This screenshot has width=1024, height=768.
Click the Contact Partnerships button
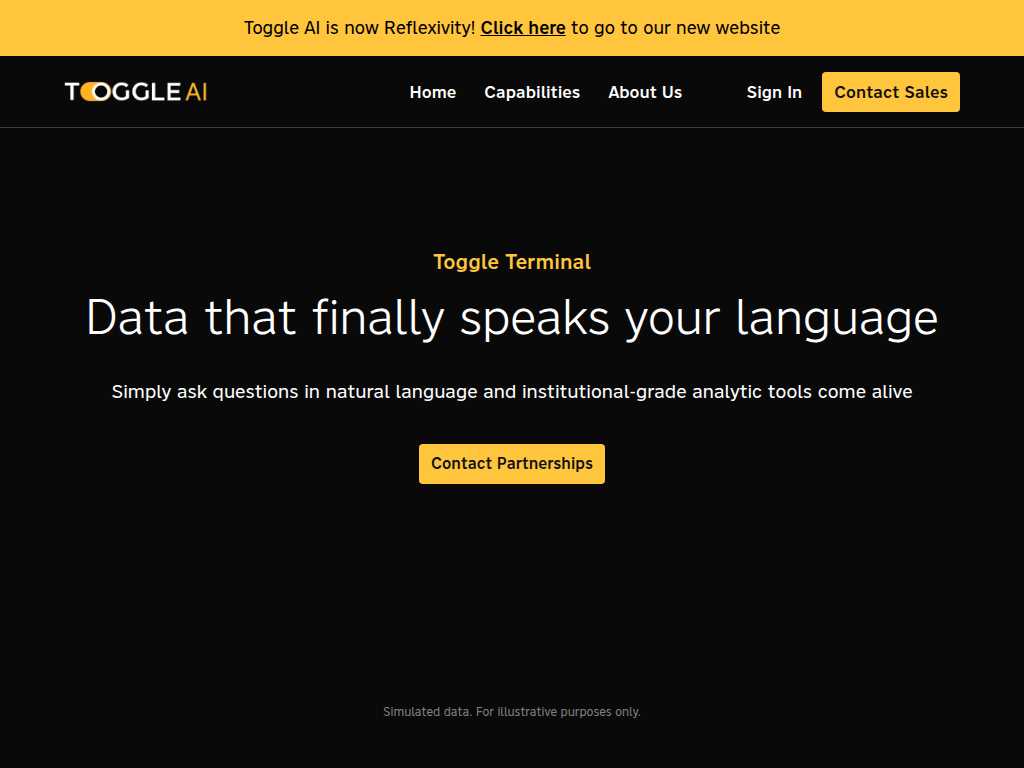tap(511, 464)
